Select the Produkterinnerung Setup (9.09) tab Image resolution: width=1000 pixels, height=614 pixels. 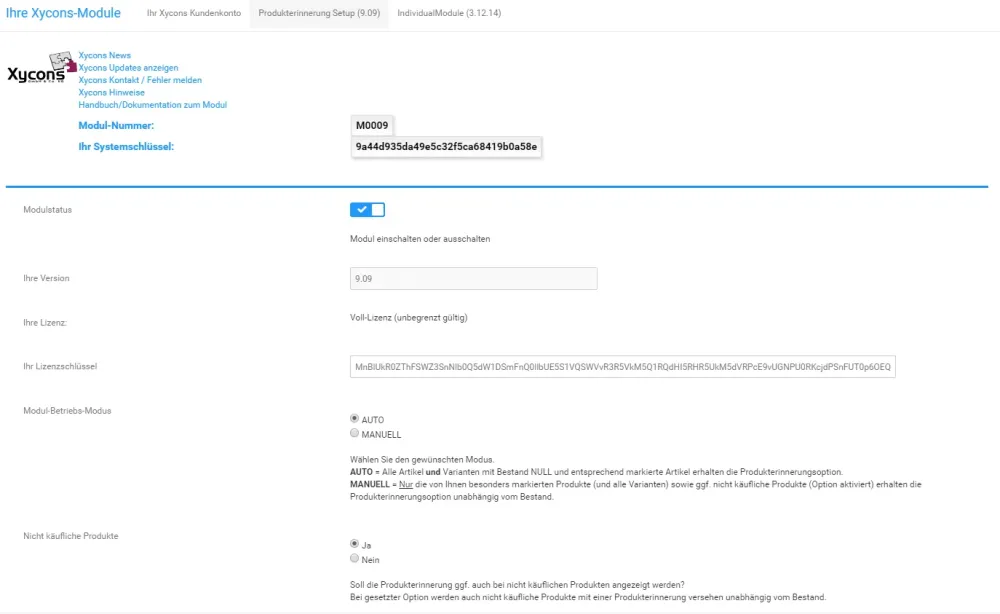click(319, 13)
